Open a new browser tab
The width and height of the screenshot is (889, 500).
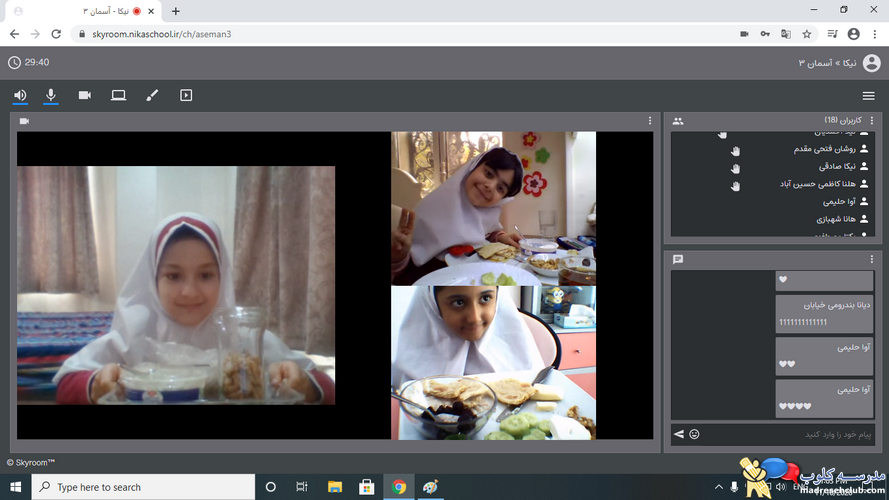coord(176,11)
